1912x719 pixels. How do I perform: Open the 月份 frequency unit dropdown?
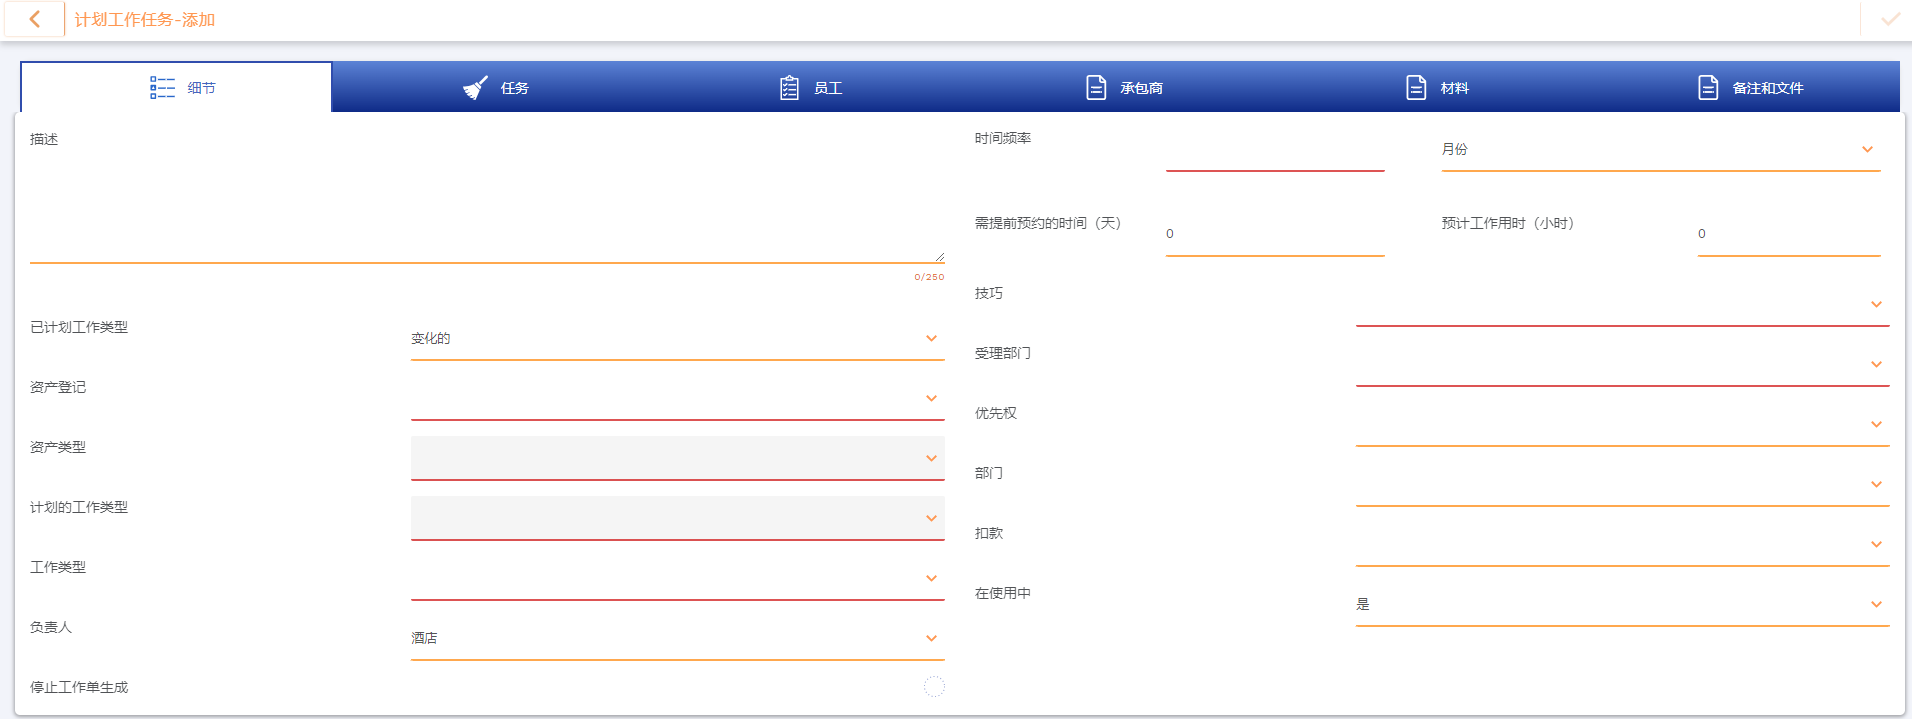point(1660,150)
